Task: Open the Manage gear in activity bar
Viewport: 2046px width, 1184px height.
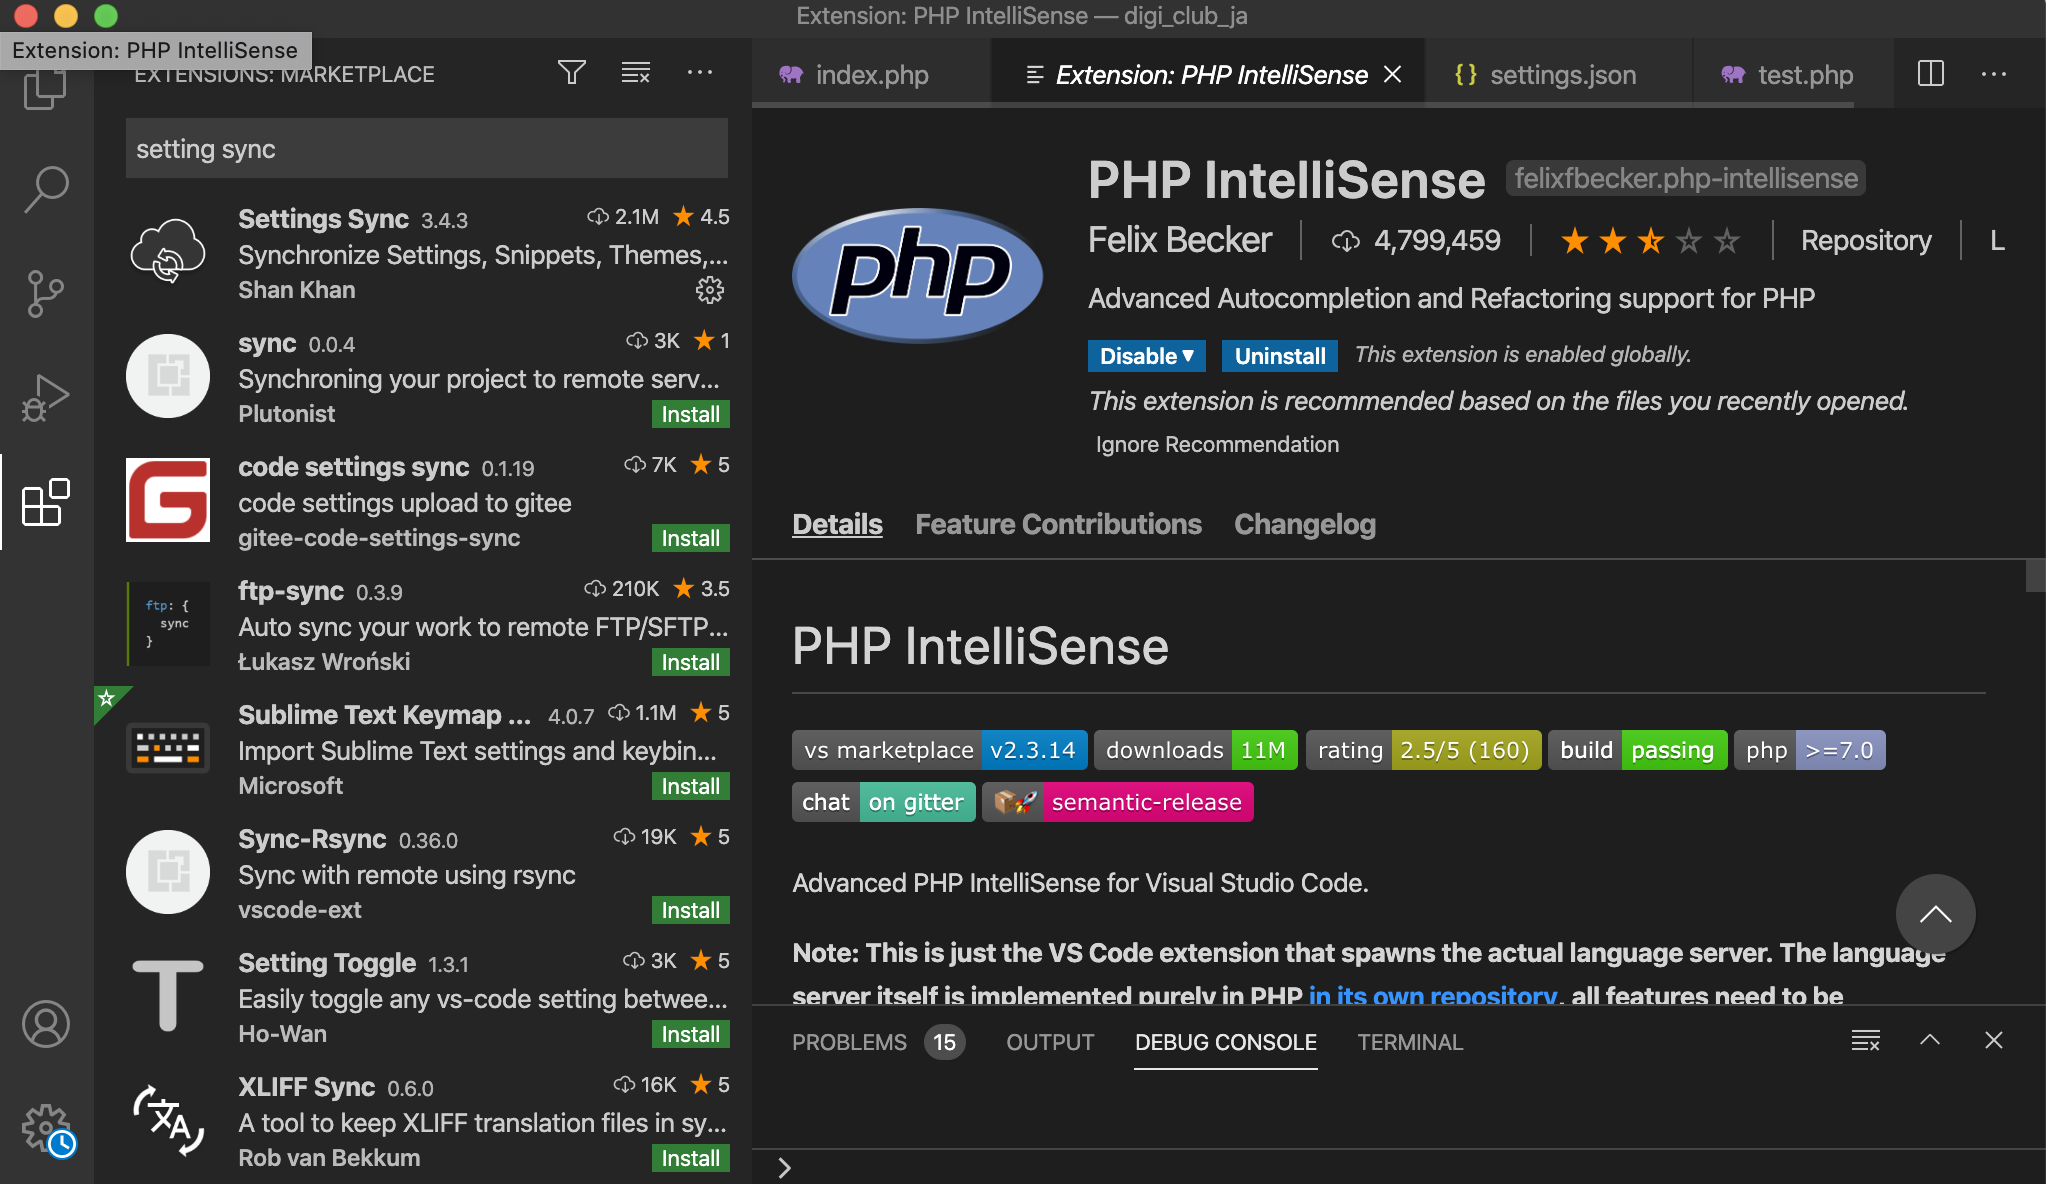Action: coord(46,1128)
